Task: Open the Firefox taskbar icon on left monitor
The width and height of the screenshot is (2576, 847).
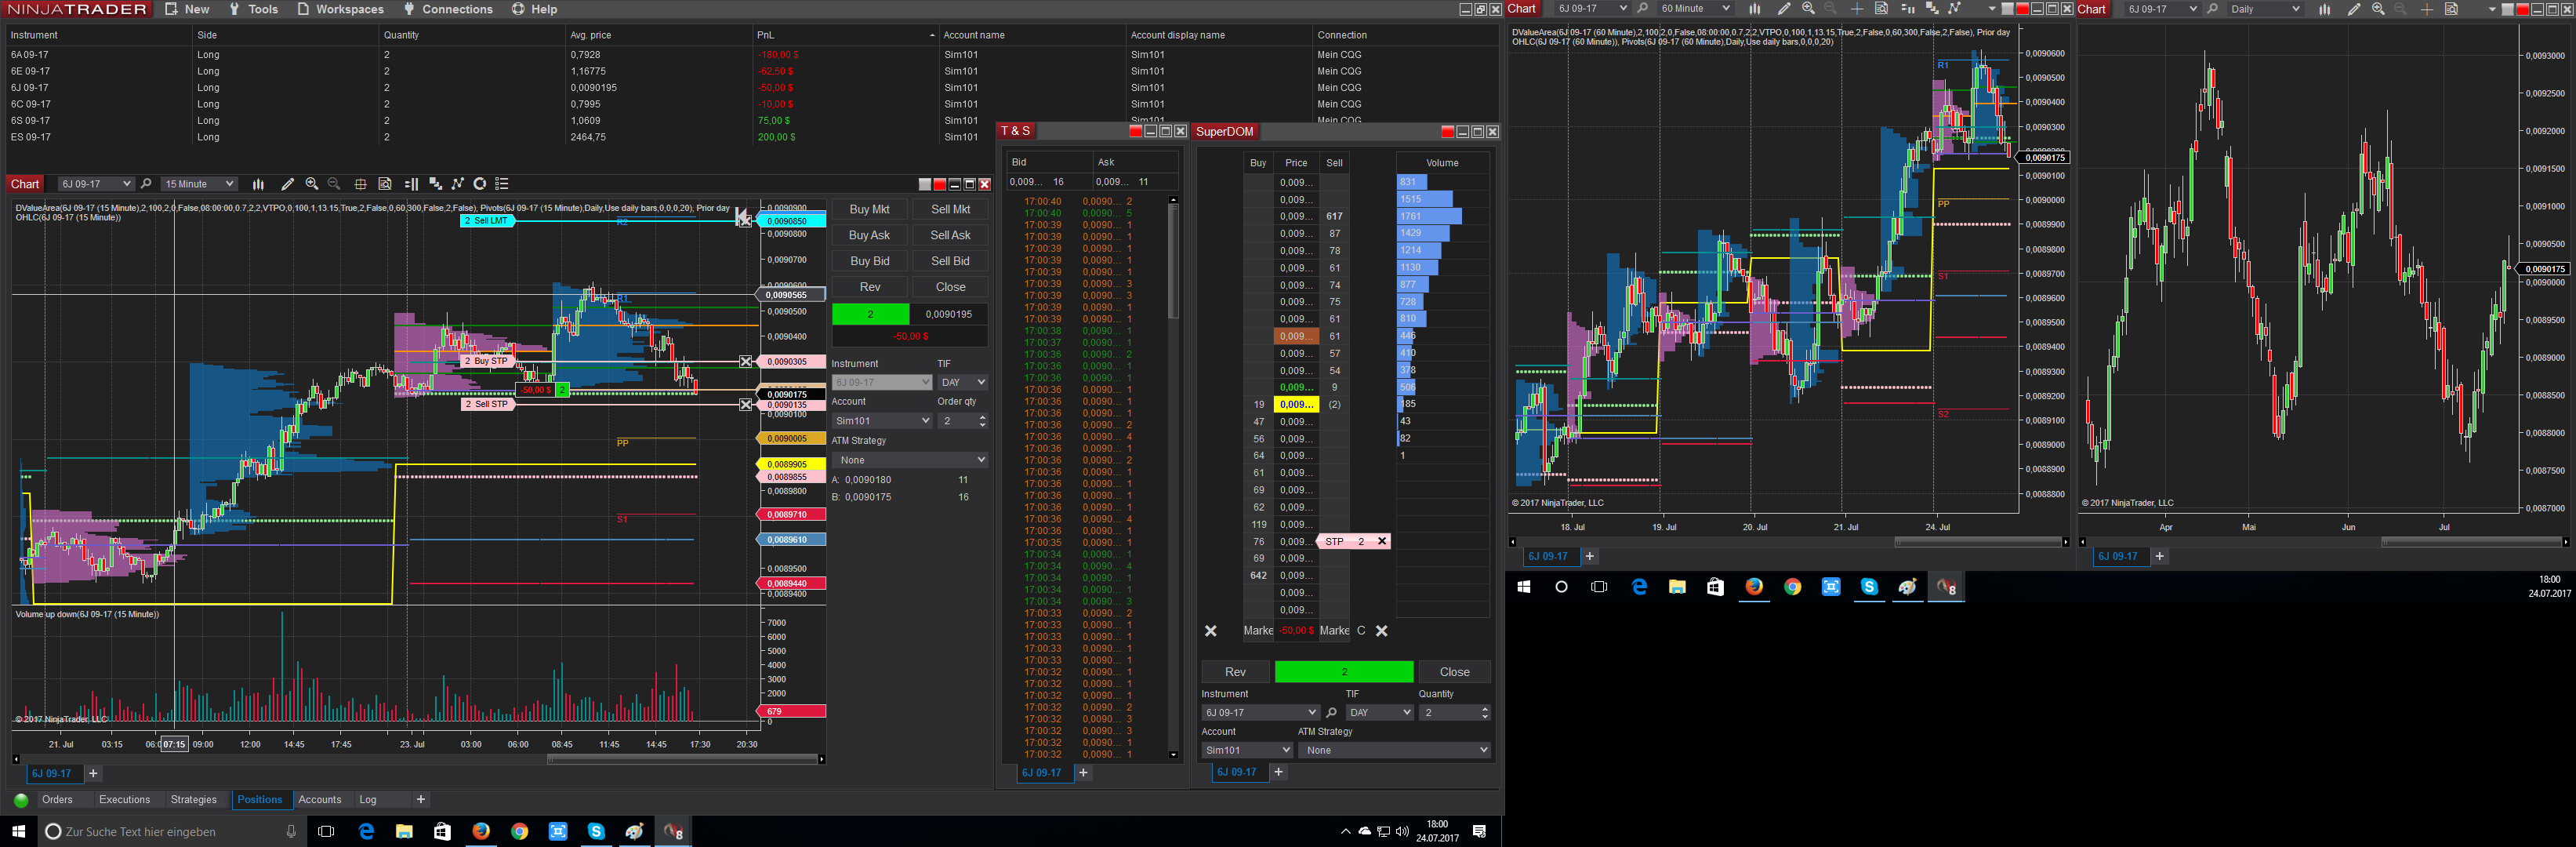Action: [481, 831]
